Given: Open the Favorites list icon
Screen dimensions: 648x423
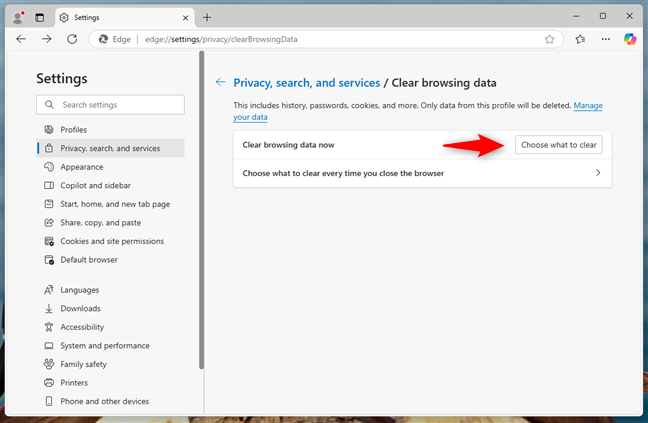Looking at the screenshot, I should point(580,39).
